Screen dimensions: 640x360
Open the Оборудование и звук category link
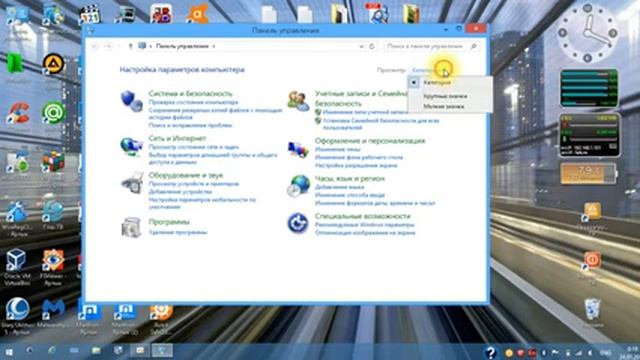click(x=186, y=175)
